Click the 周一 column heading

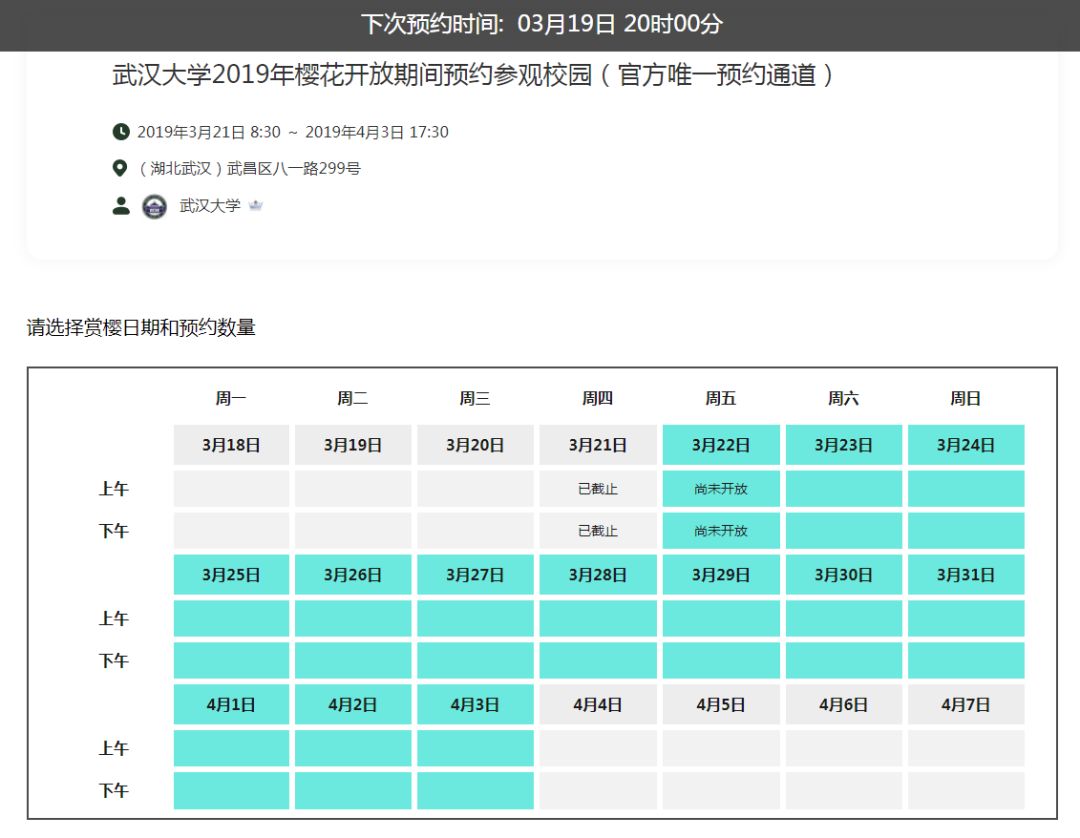click(x=231, y=398)
